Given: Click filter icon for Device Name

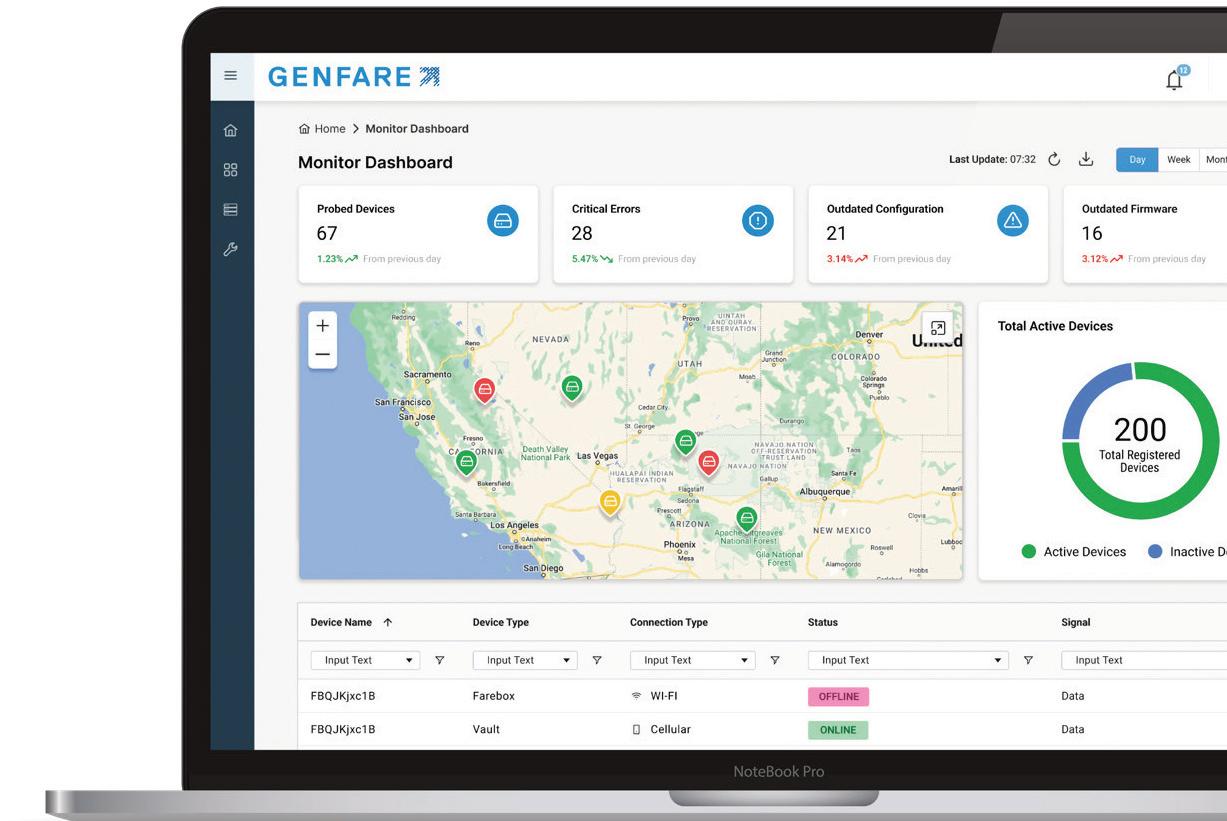Looking at the screenshot, I should [x=439, y=660].
